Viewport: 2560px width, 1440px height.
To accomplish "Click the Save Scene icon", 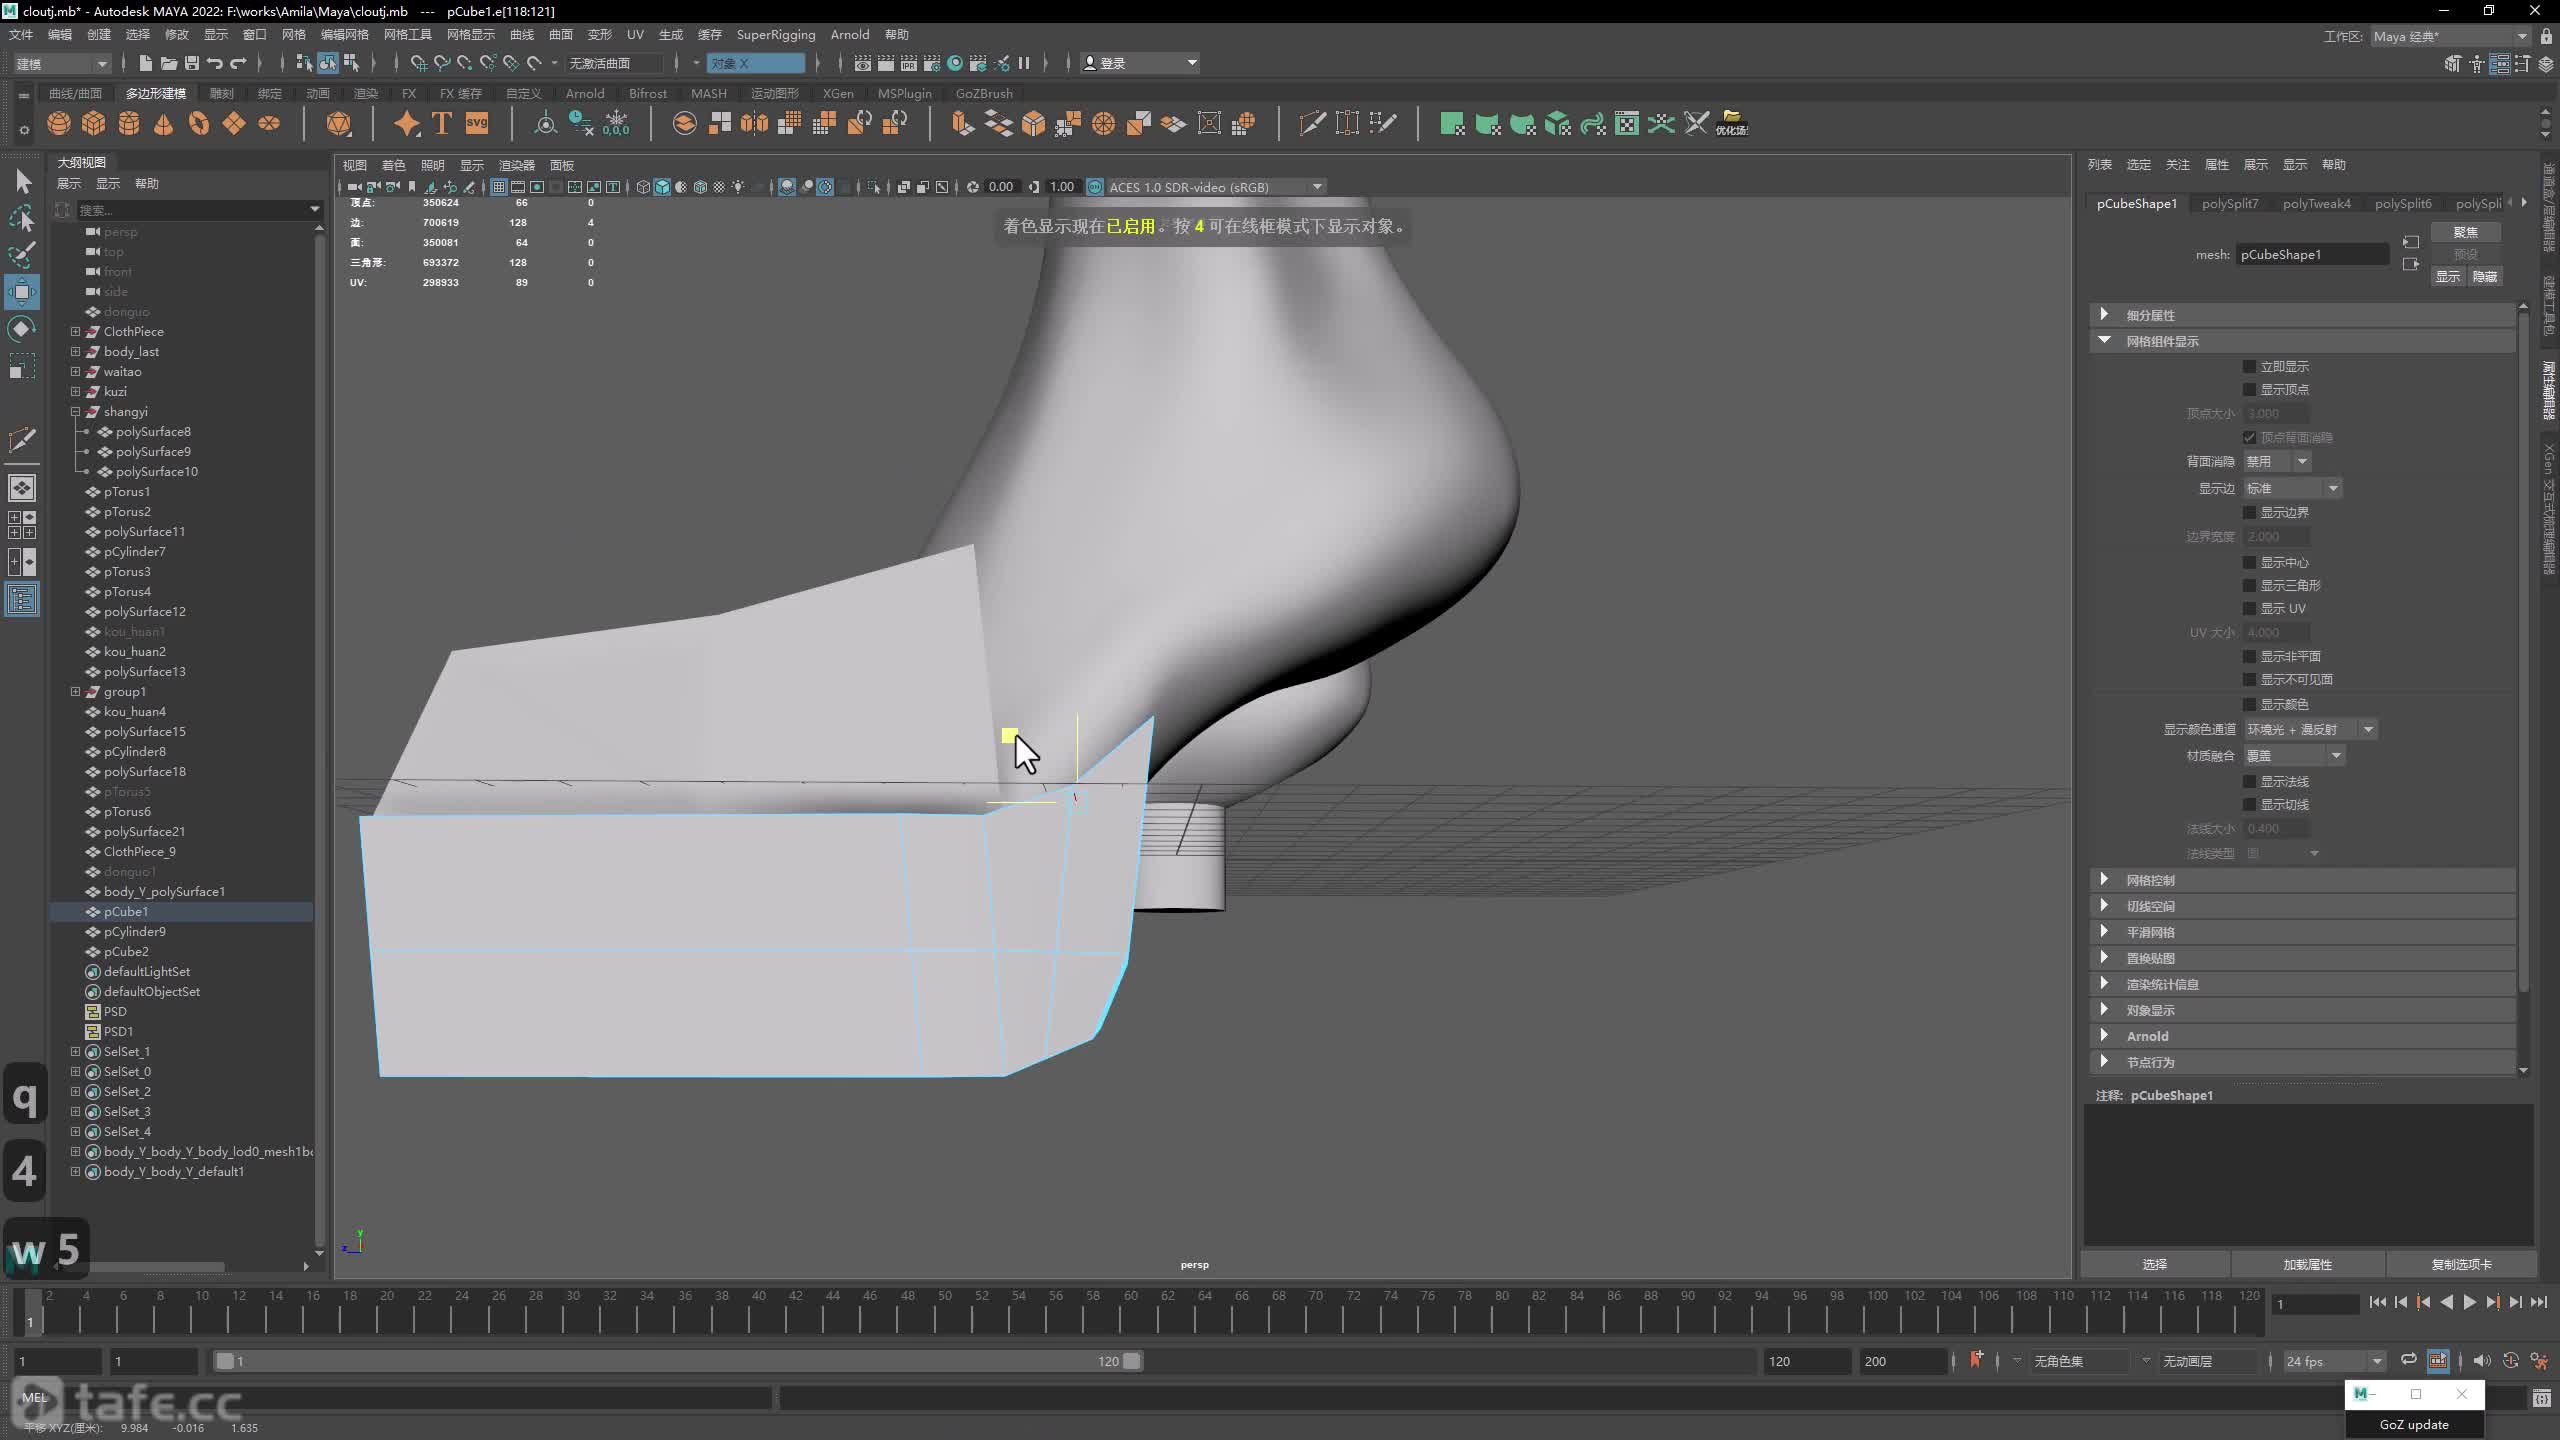I will click(x=191, y=63).
